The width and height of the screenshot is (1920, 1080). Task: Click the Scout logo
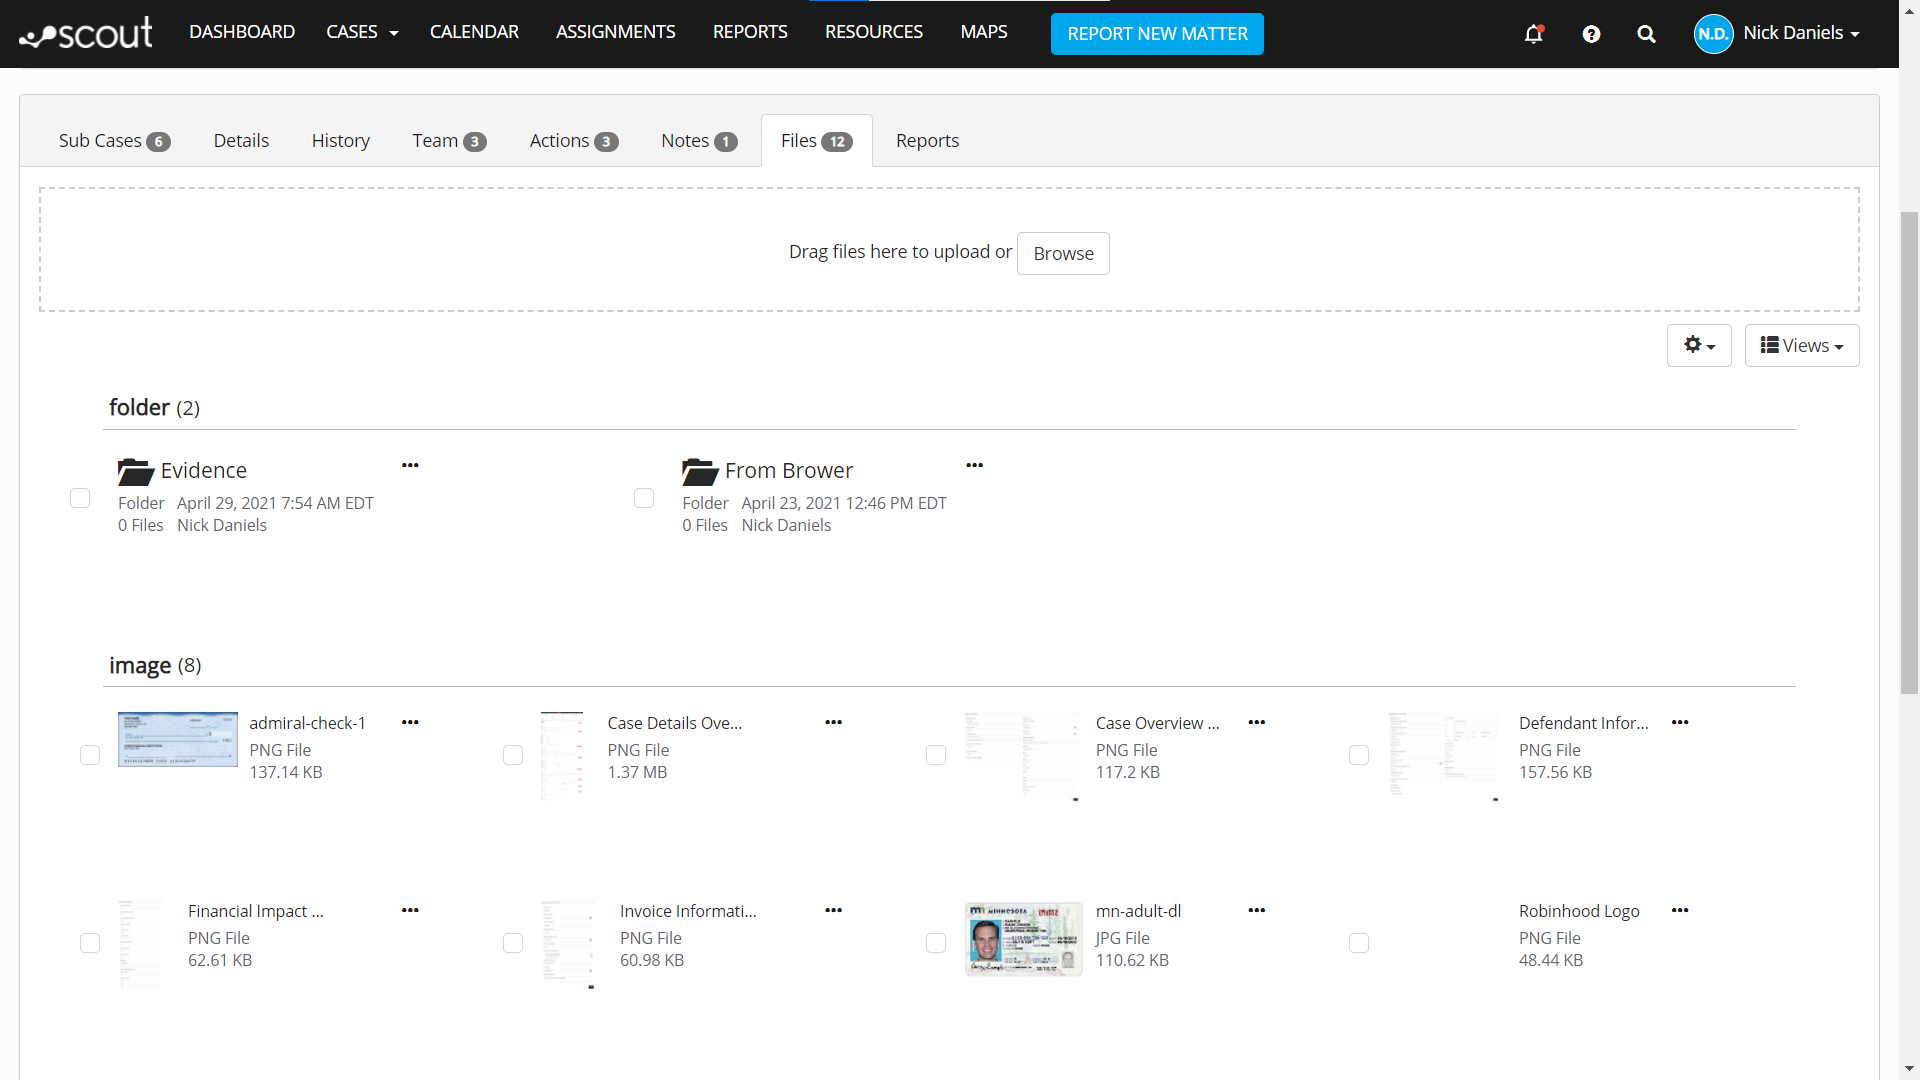[85, 33]
